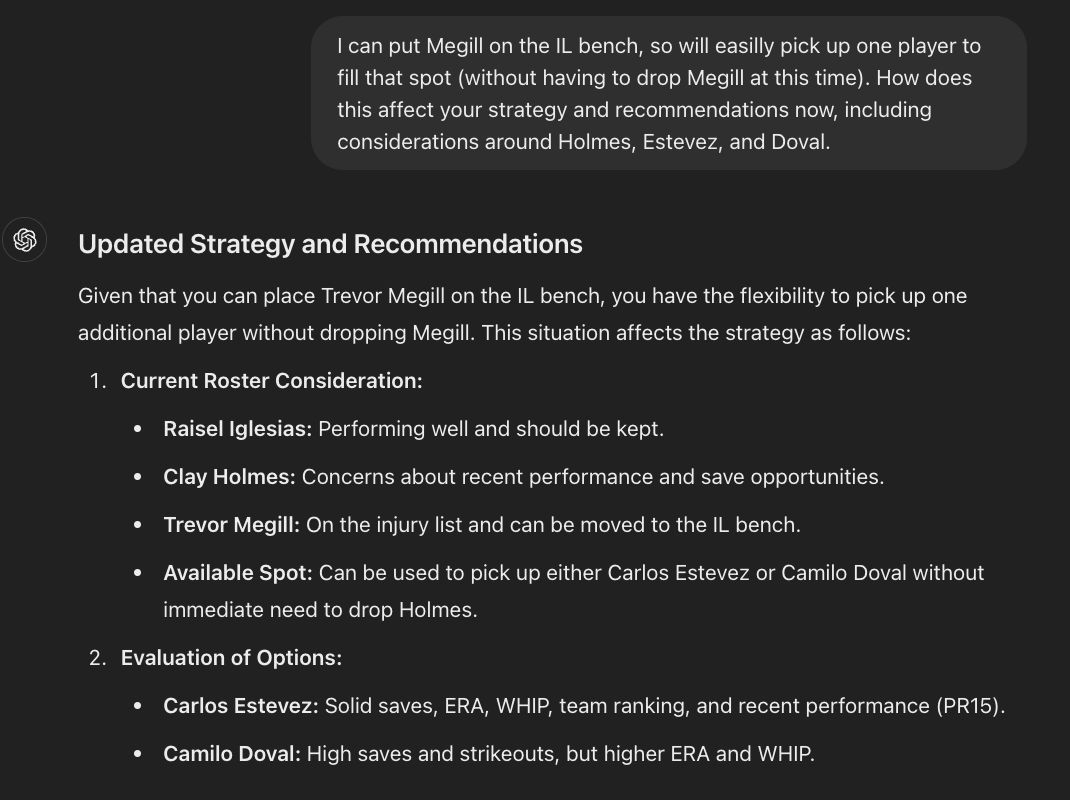Click the paragraph starting "Given that you can place"
This screenshot has height=800, width=1070.
(x=522, y=314)
